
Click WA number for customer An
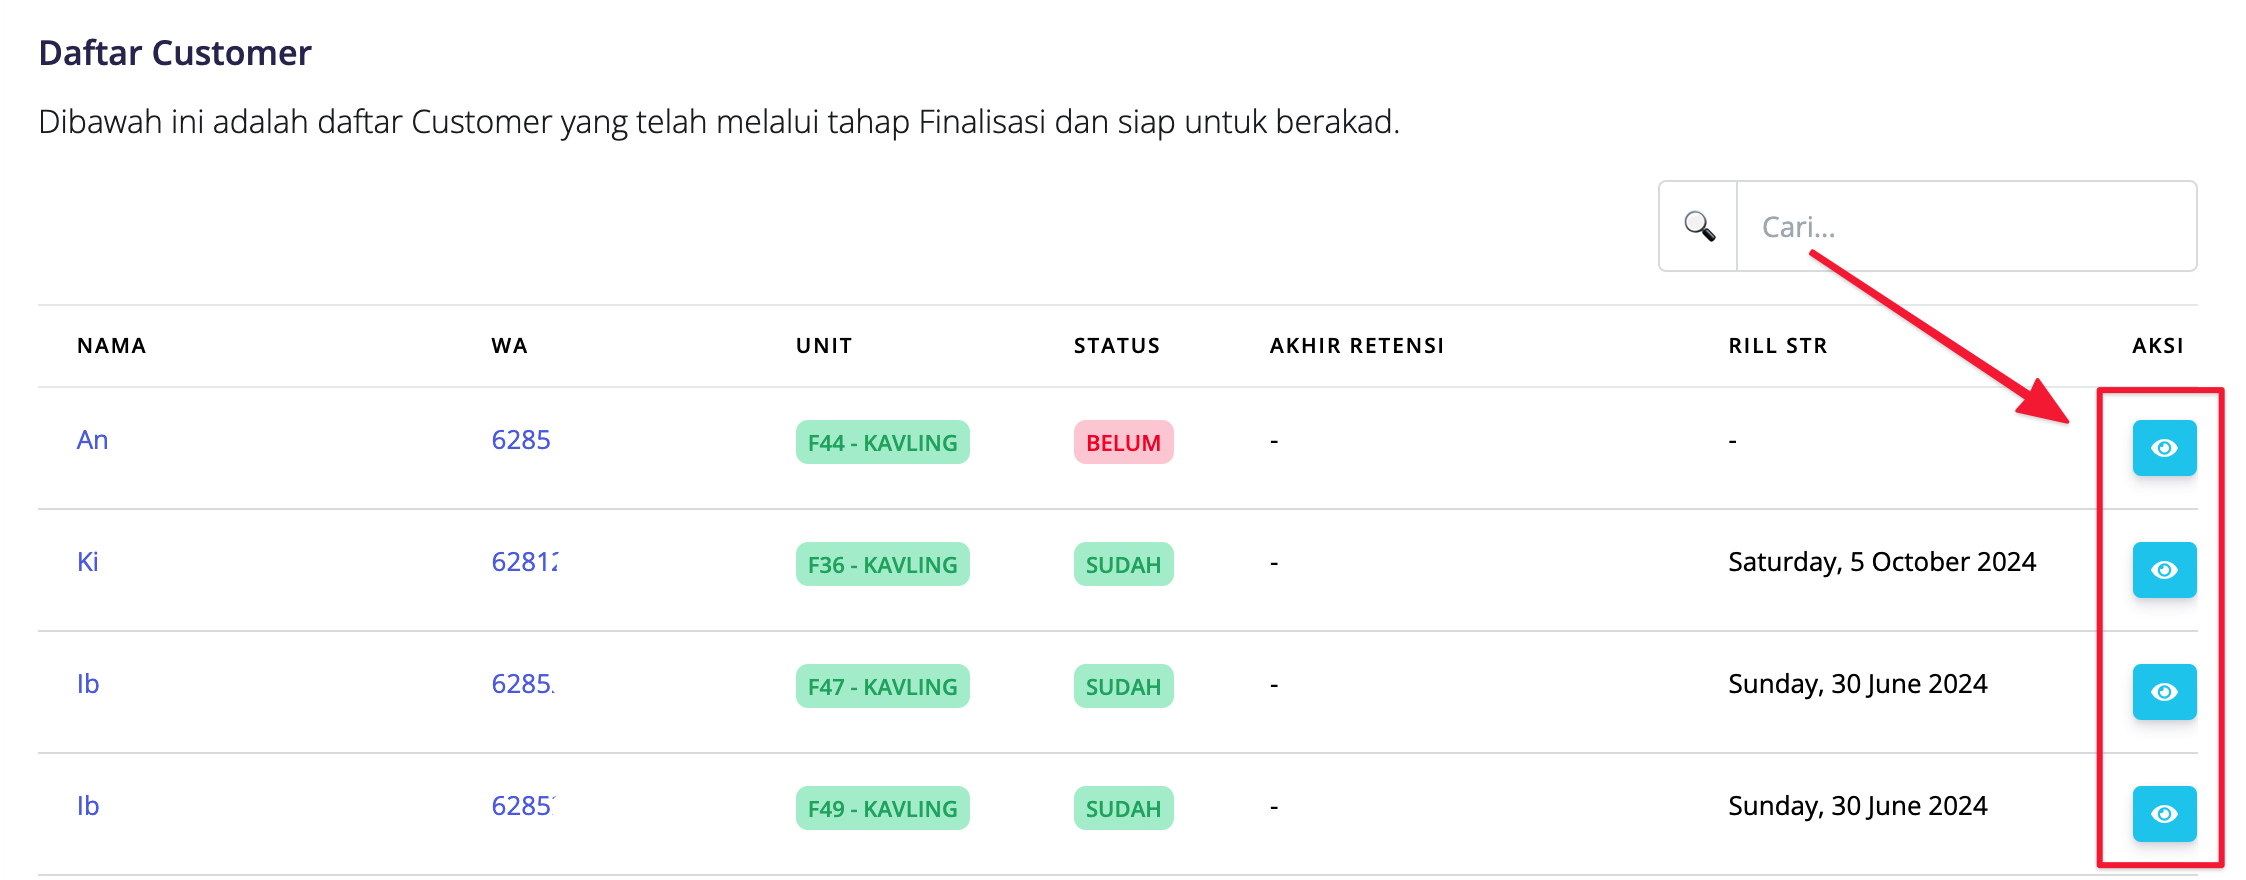pyautogui.click(x=521, y=440)
